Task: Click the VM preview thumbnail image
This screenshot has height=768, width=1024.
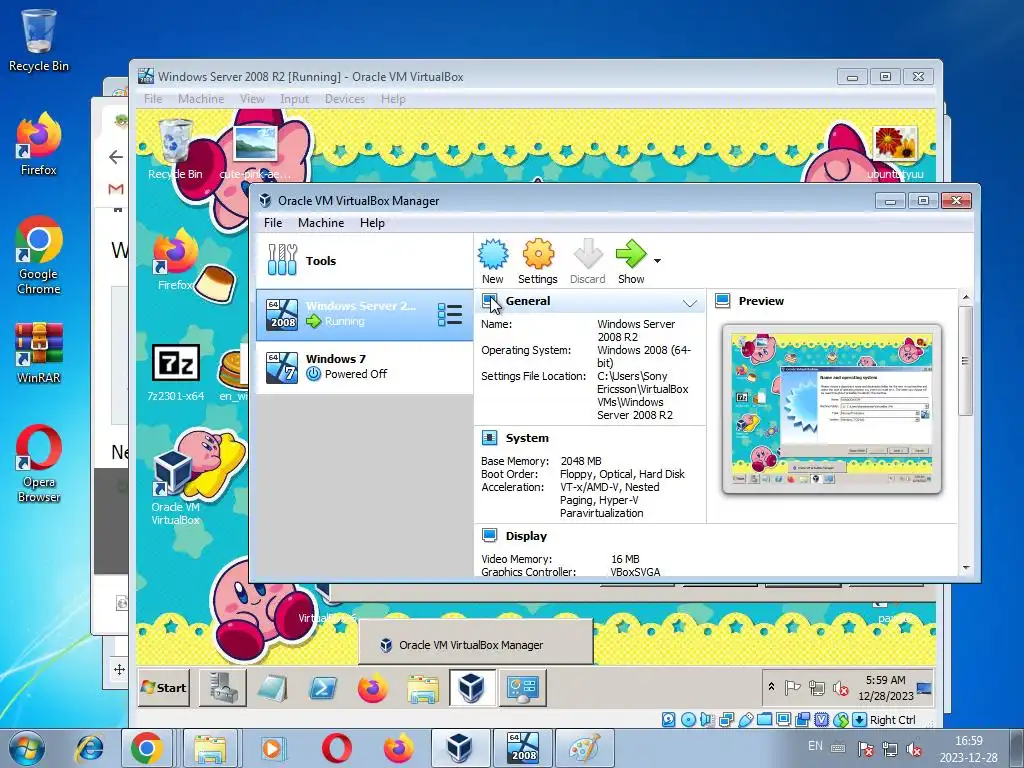Action: [831, 409]
